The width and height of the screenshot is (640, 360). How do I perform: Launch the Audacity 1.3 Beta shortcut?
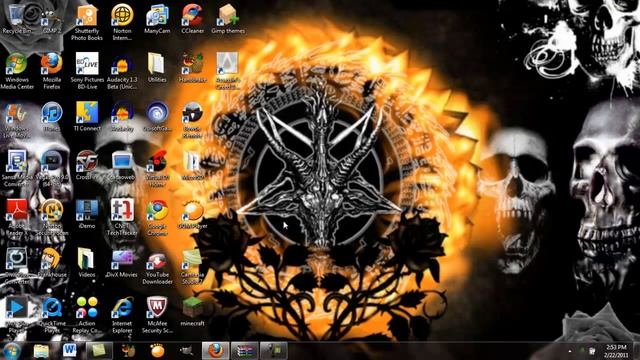122,71
